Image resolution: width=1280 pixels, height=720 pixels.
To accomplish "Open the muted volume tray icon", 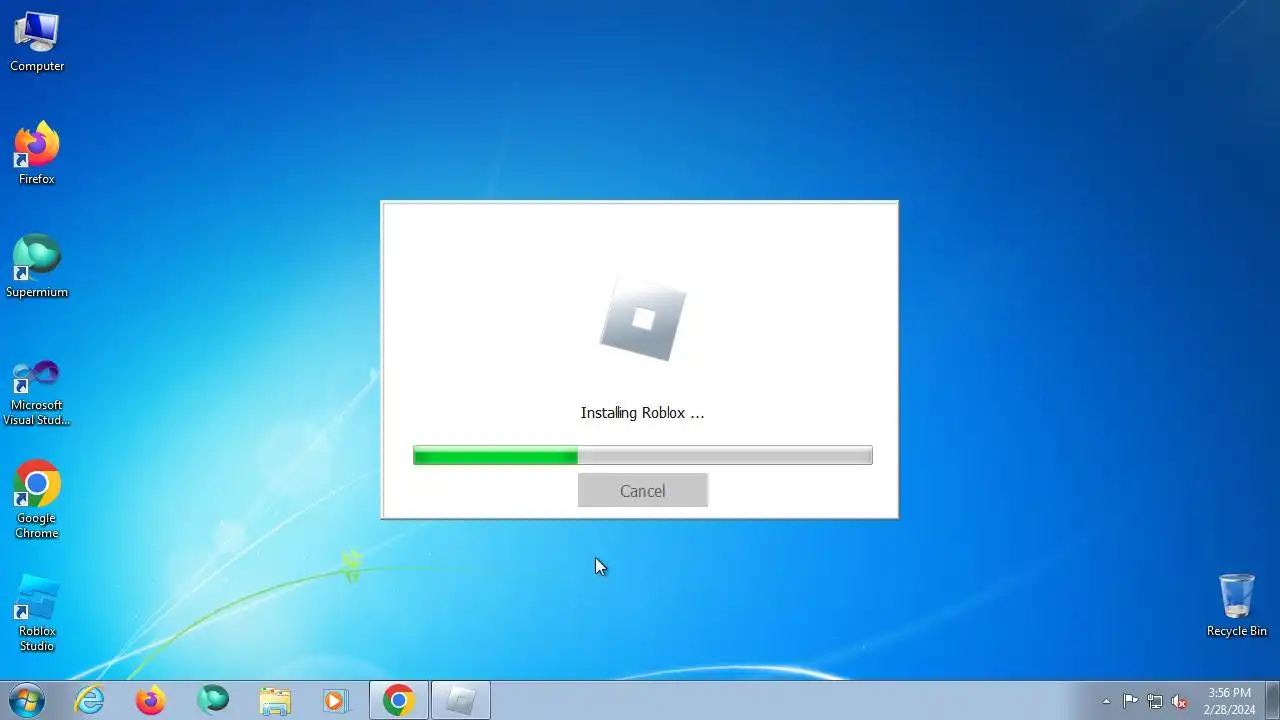I will coord(1180,701).
